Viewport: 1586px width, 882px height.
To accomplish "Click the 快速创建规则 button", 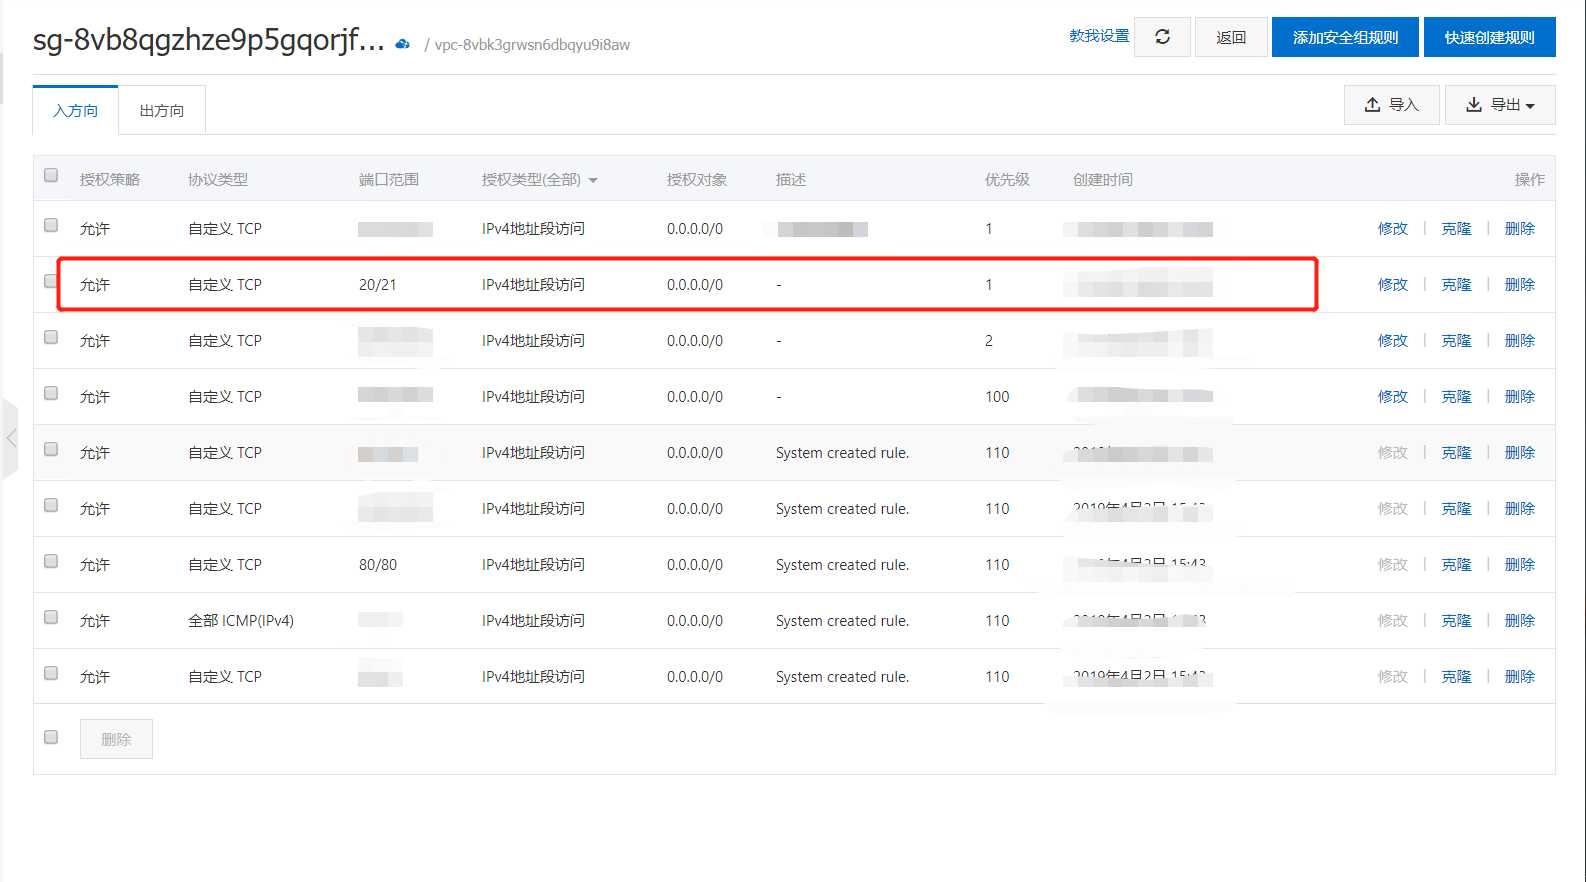I will 1490,37.
